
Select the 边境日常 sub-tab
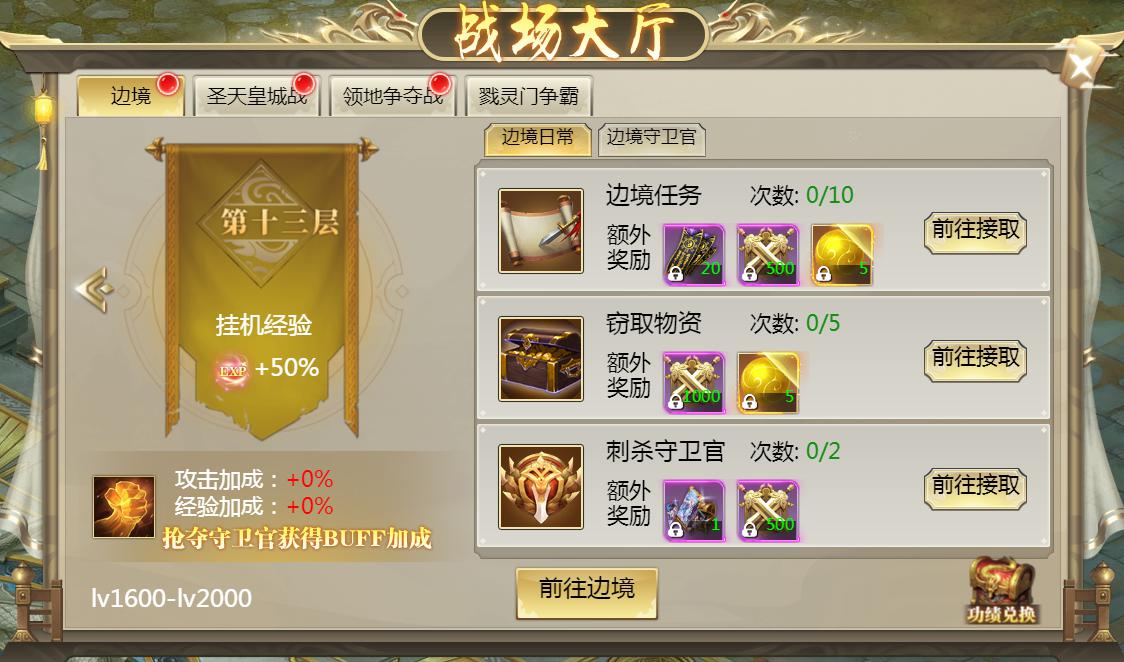pyautogui.click(x=538, y=139)
